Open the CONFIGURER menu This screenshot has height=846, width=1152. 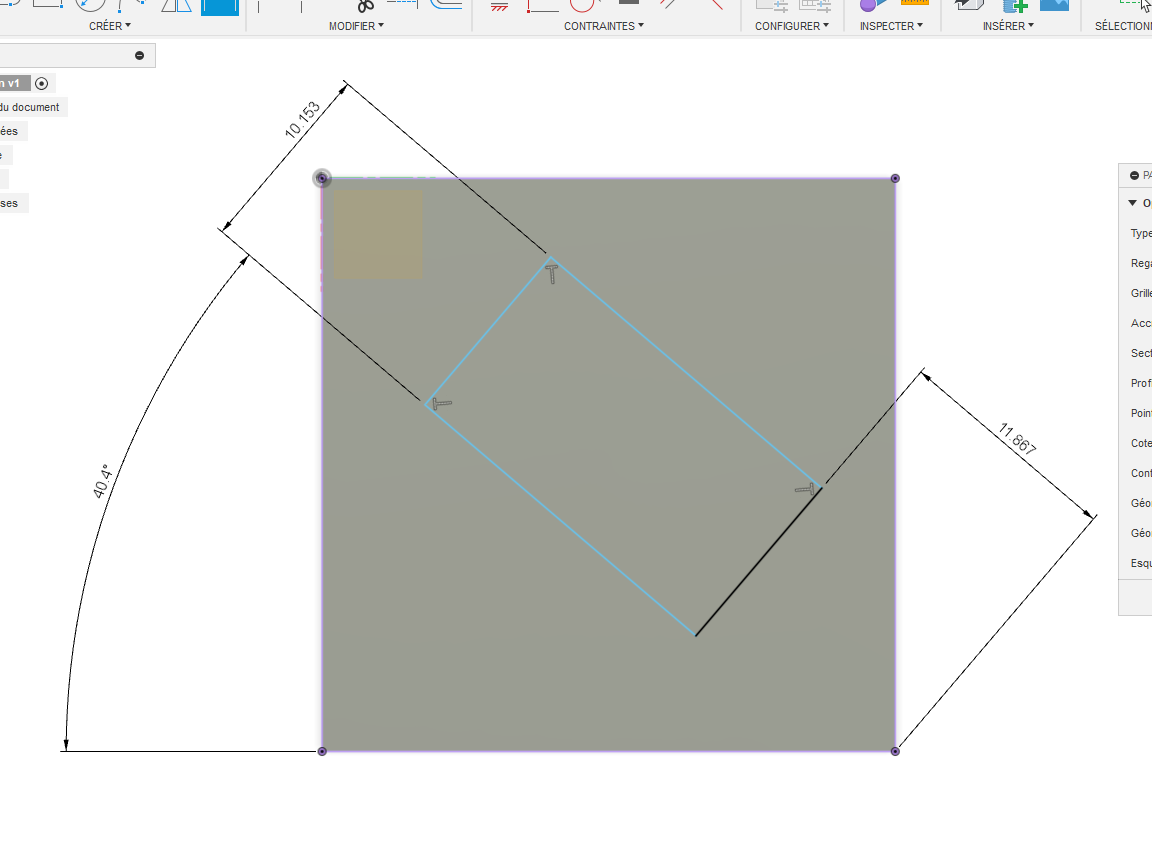[x=792, y=26]
